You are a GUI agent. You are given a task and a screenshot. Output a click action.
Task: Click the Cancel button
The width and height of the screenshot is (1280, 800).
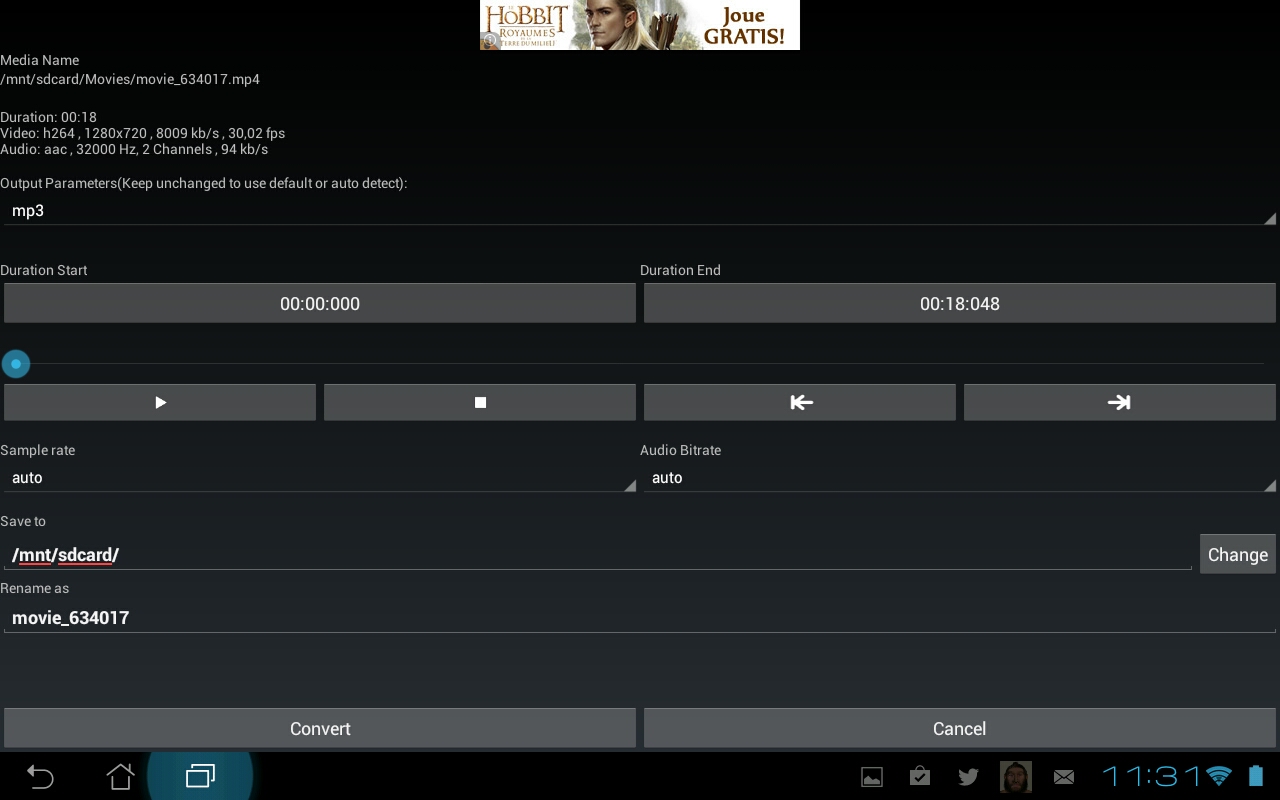(x=959, y=728)
